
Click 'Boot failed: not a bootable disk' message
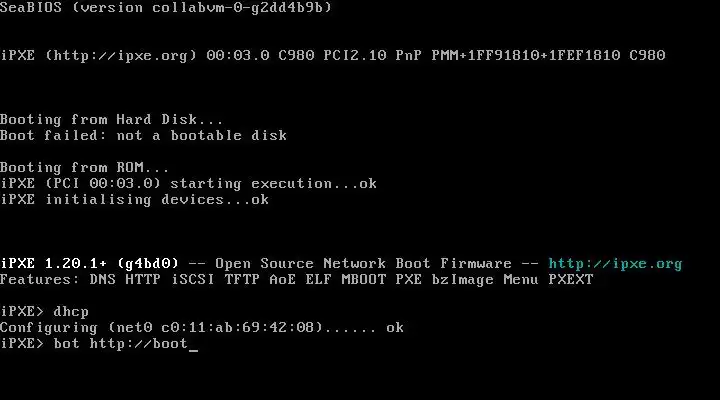point(143,136)
